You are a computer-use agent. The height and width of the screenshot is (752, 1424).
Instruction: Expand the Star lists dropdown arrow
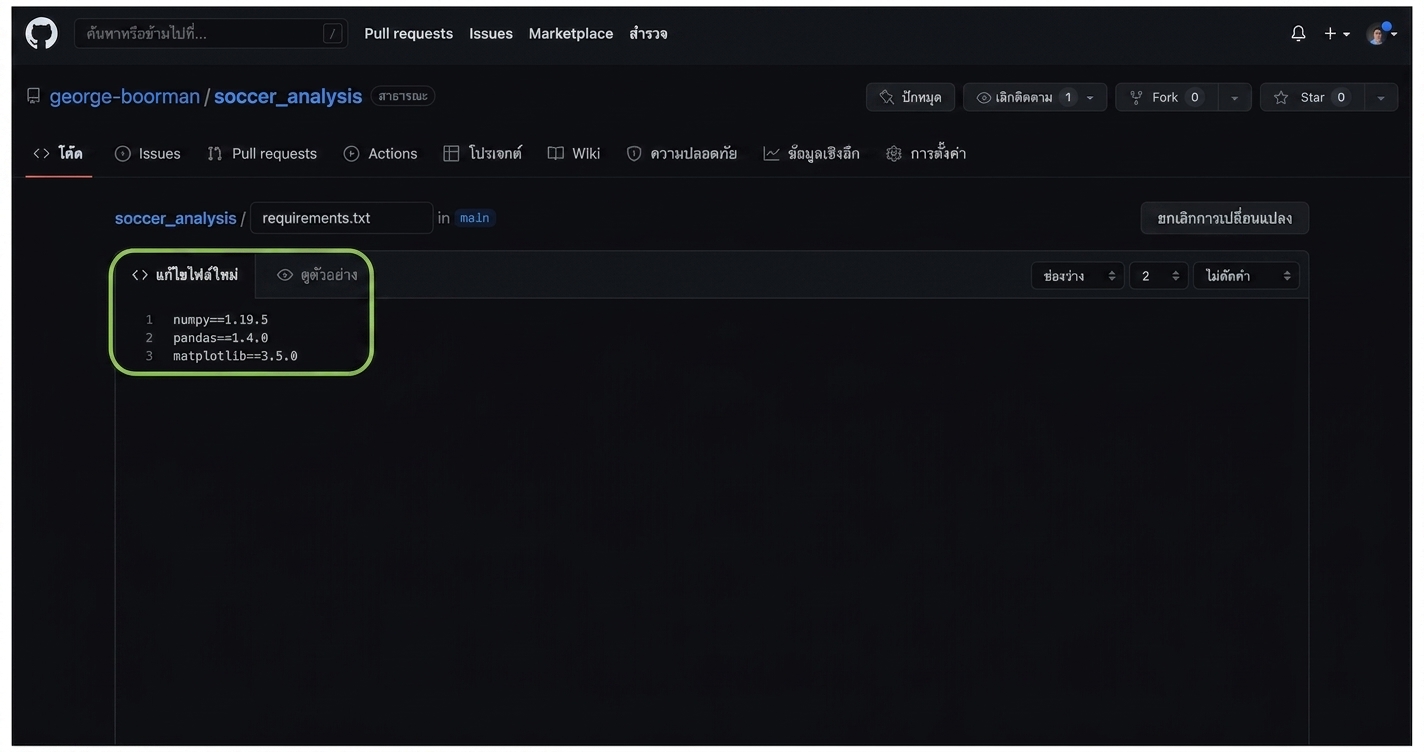point(1381,97)
